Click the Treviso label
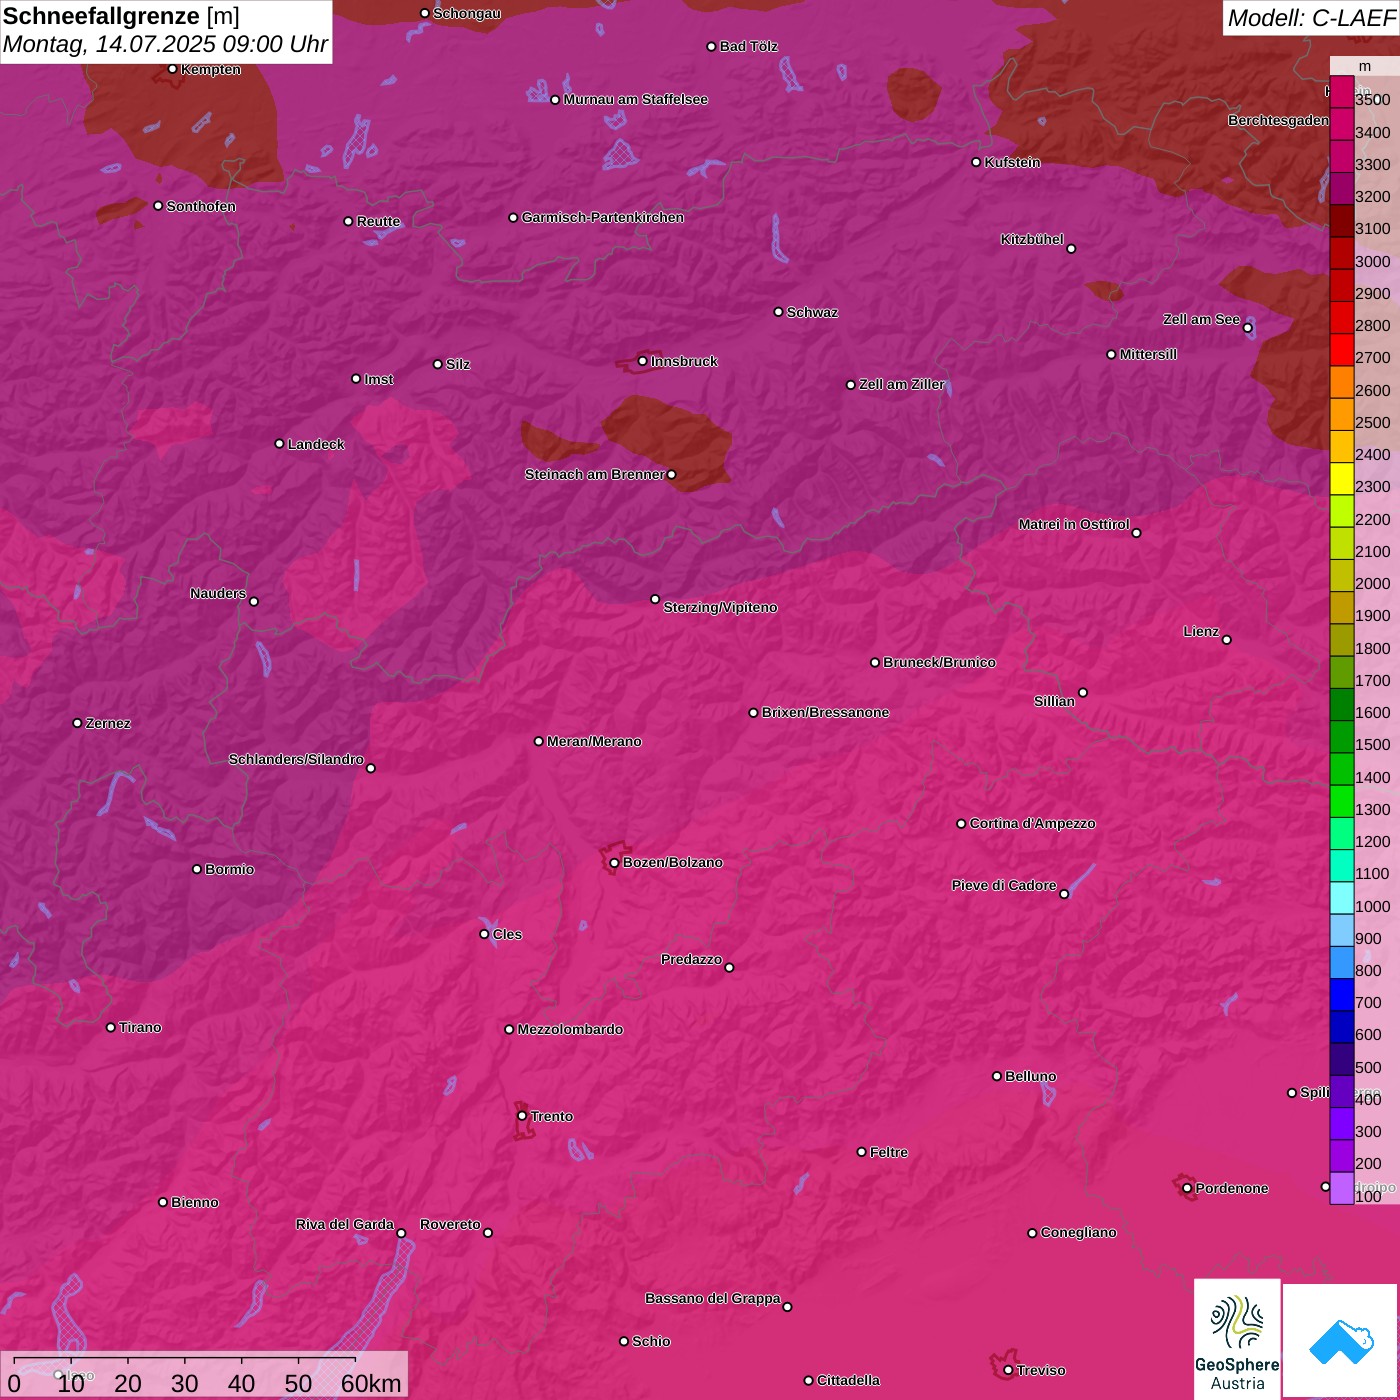The height and width of the screenshot is (1400, 1400). (x=1041, y=1370)
